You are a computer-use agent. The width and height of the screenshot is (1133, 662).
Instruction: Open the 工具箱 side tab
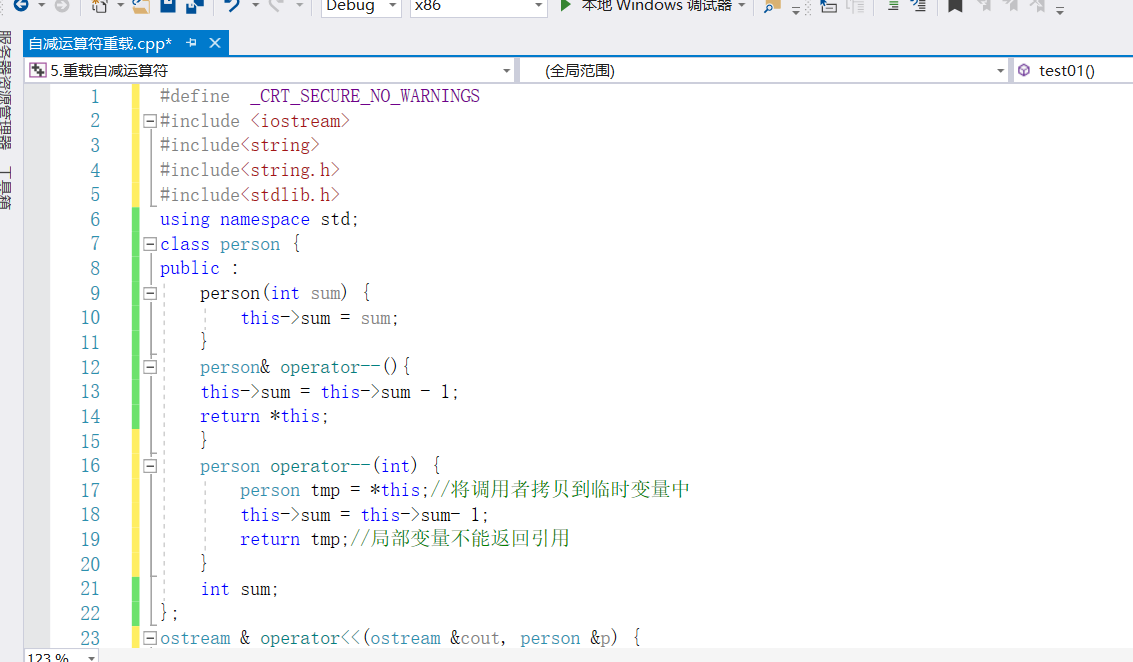tap(7, 188)
